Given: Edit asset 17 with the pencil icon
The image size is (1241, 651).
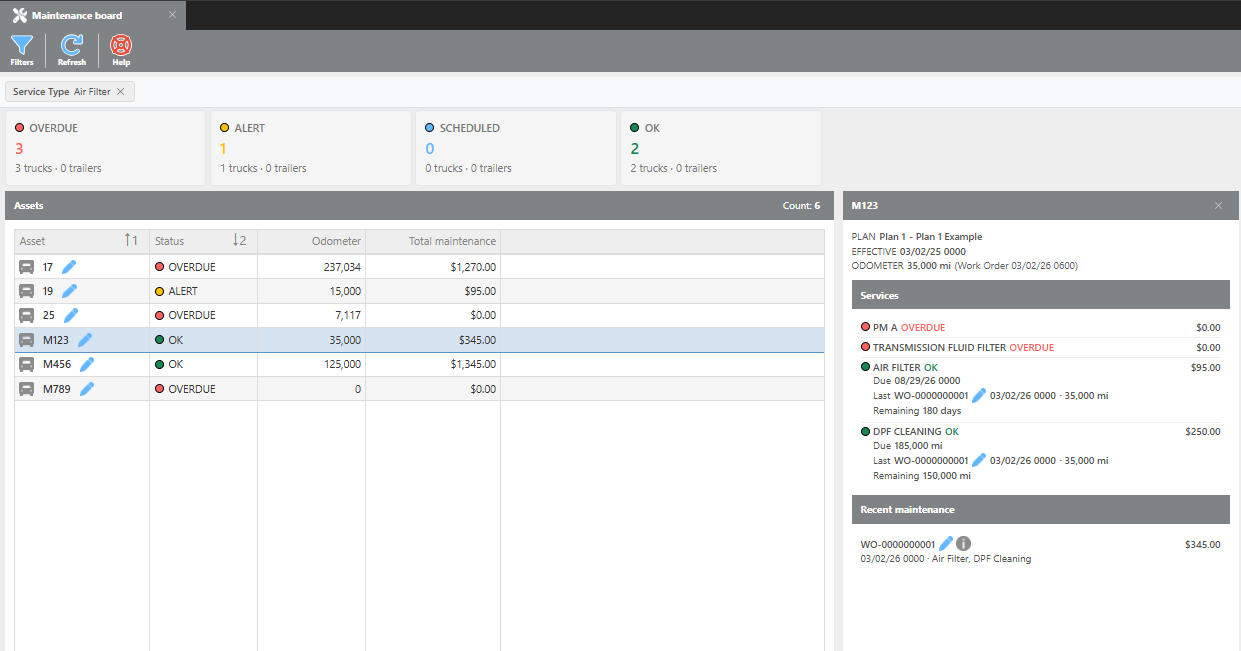Looking at the screenshot, I should 69,267.
